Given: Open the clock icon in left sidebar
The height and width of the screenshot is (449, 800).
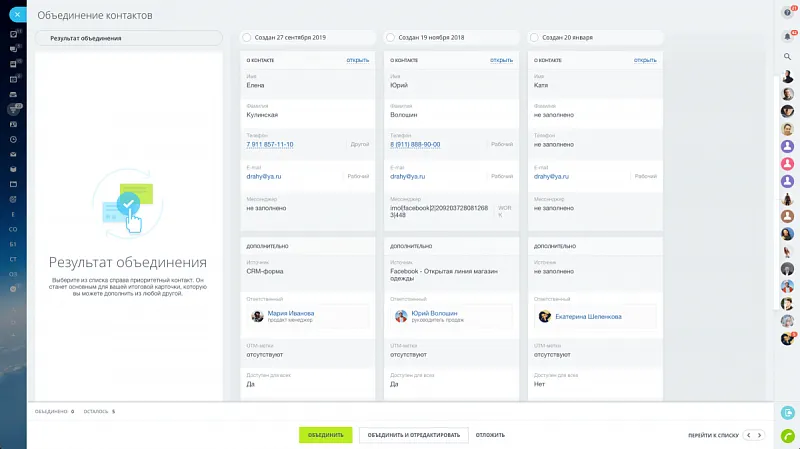Looking at the screenshot, I should pyautogui.click(x=13, y=139).
